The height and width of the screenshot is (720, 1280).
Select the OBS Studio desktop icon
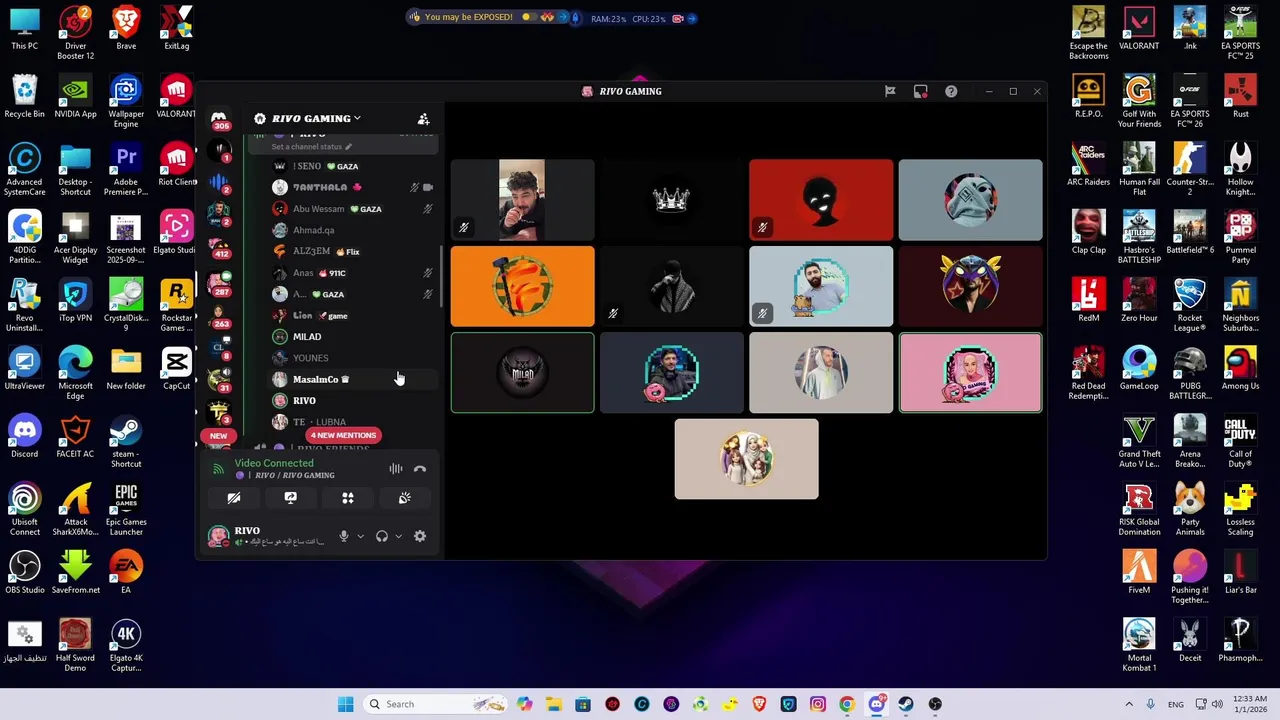tap(25, 573)
